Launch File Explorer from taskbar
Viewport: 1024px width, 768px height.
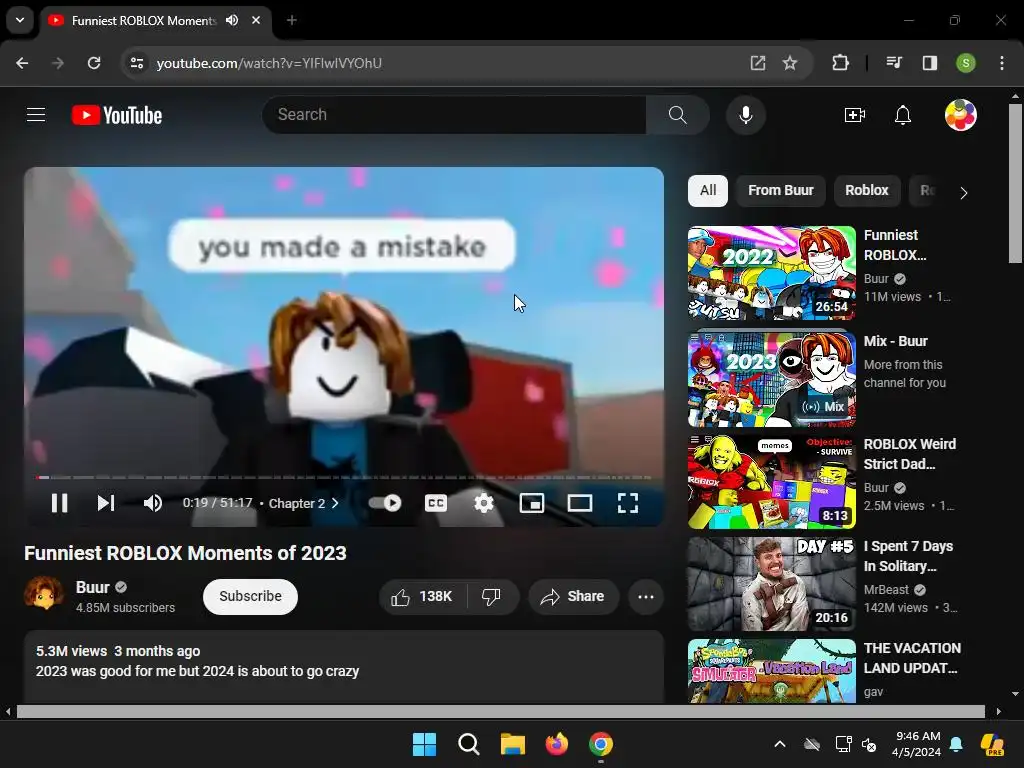coord(513,744)
